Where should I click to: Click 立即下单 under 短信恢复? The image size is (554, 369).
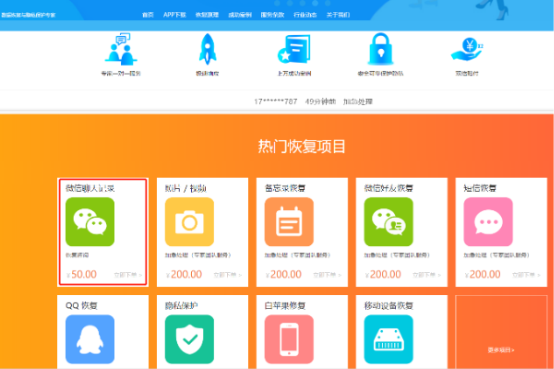tap(526, 275)
